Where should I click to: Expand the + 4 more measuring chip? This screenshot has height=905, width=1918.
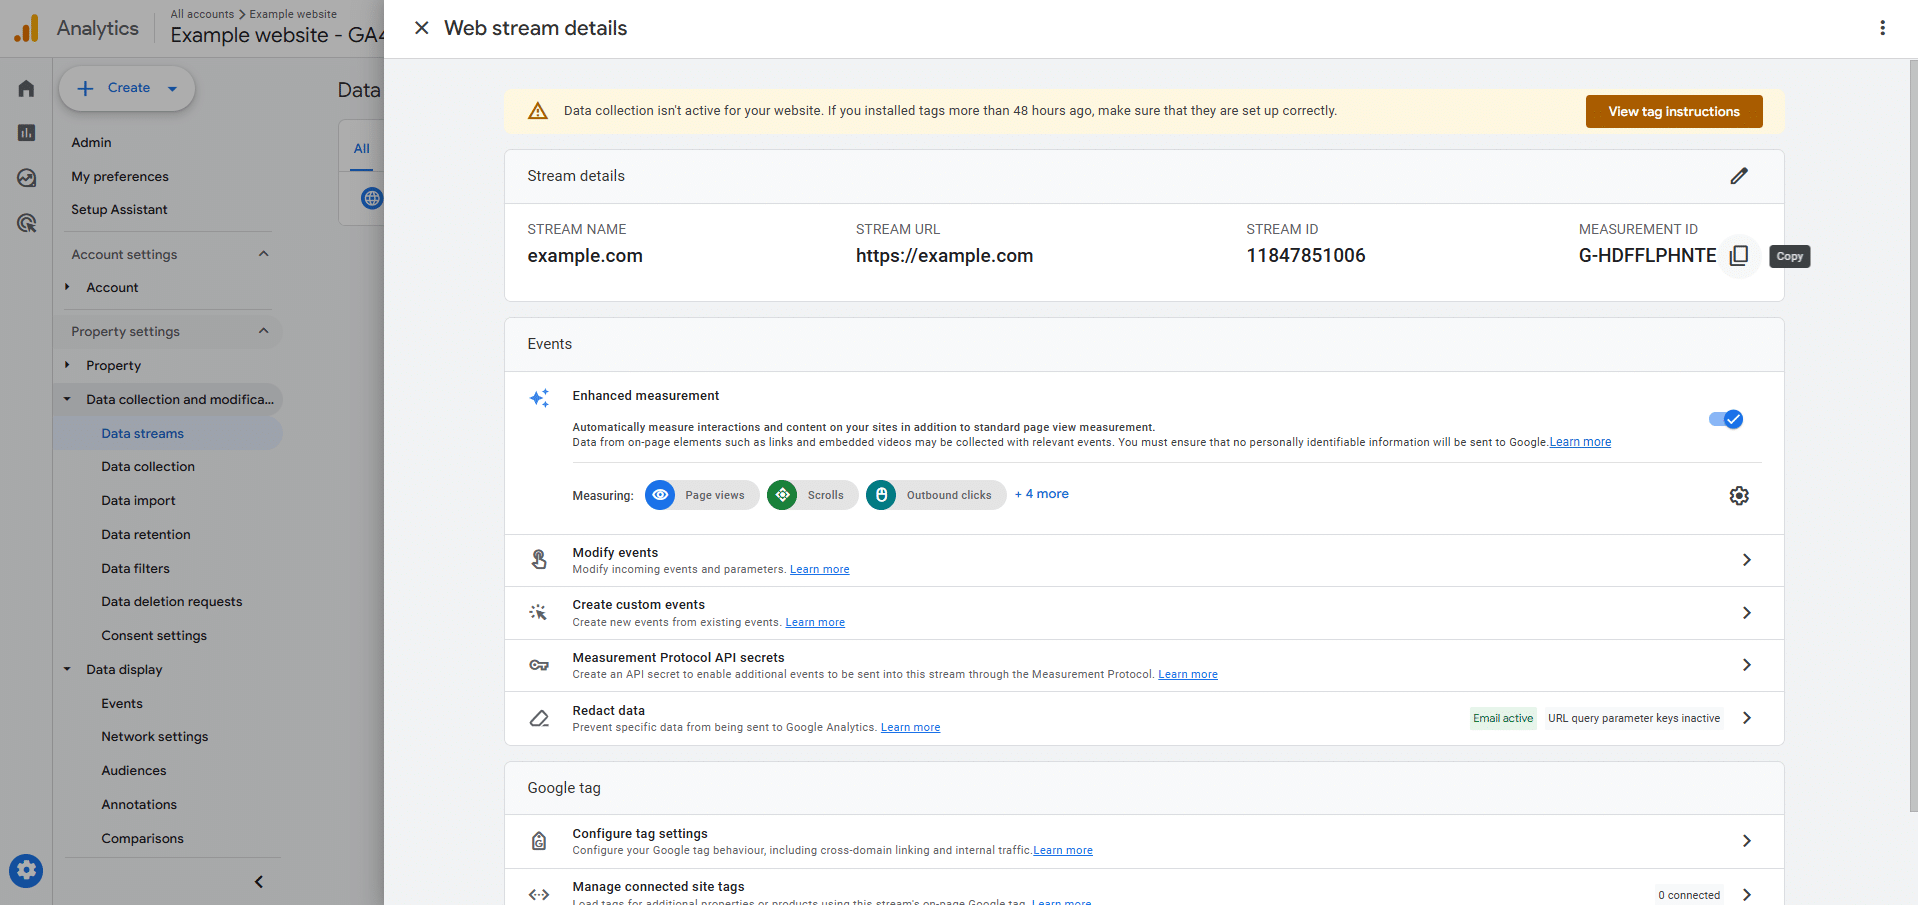click(1041, 493)
